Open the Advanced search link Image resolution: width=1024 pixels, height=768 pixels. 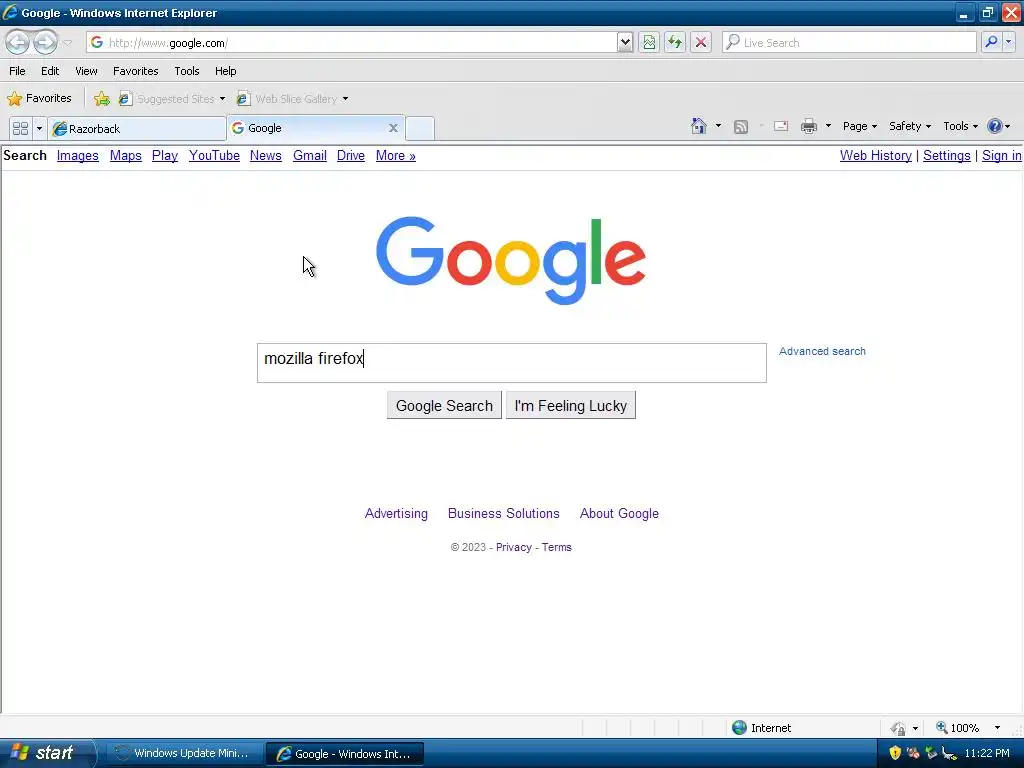[x=822, y=351]
